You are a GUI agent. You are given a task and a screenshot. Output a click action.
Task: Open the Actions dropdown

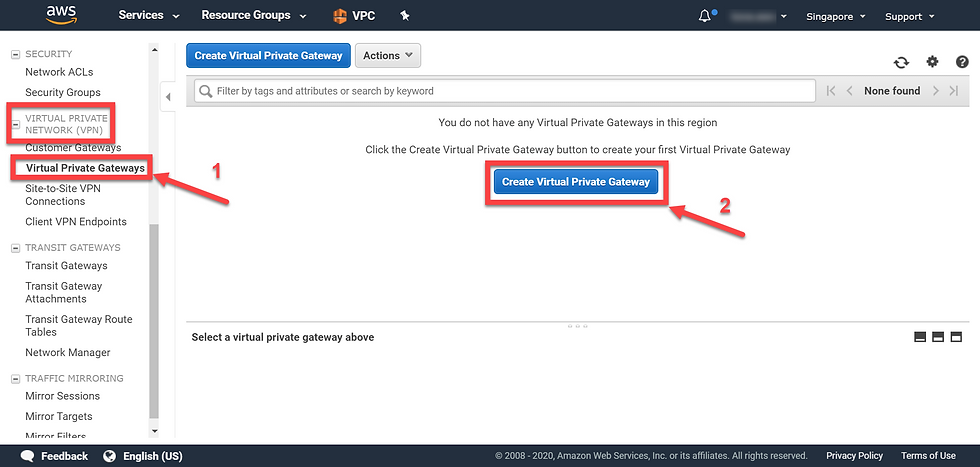tap(388, 56)
